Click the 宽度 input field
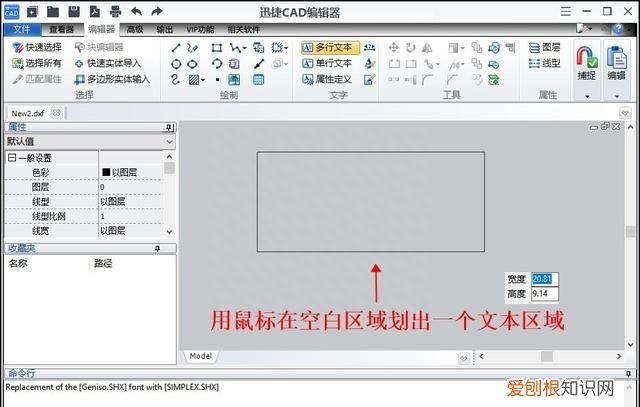This screenshot has width=640, height=407. click(x=544, y=279)
